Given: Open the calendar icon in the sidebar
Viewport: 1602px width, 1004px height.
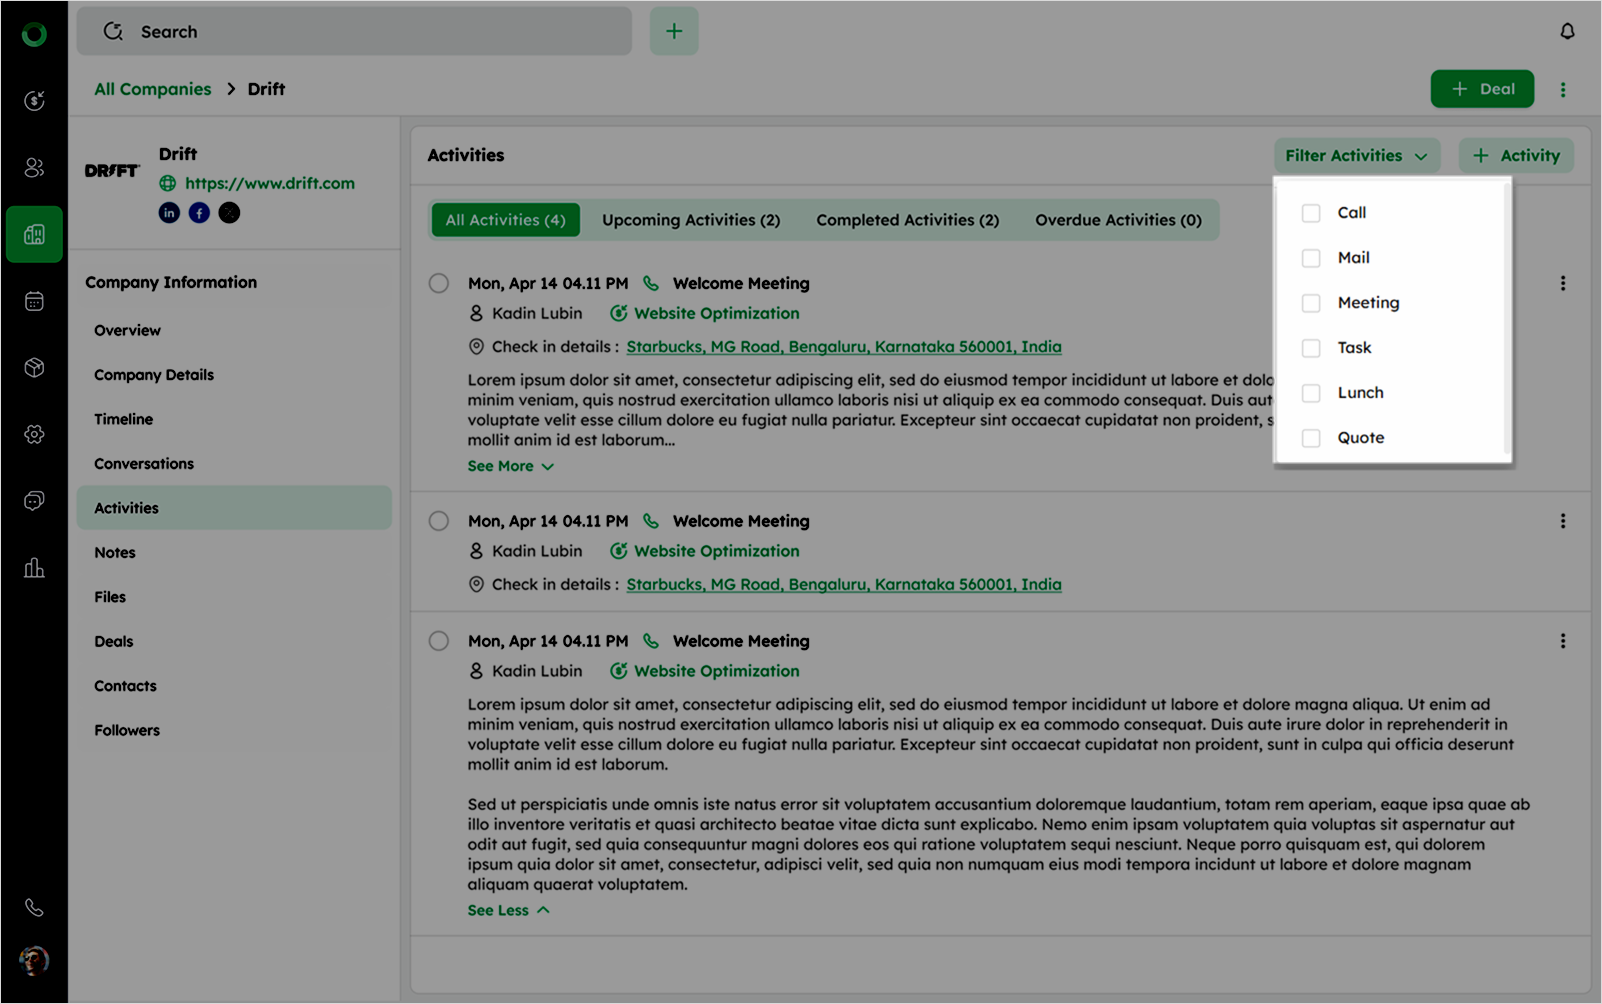Looking at the screenshot, I should click(x=34, y=301).
